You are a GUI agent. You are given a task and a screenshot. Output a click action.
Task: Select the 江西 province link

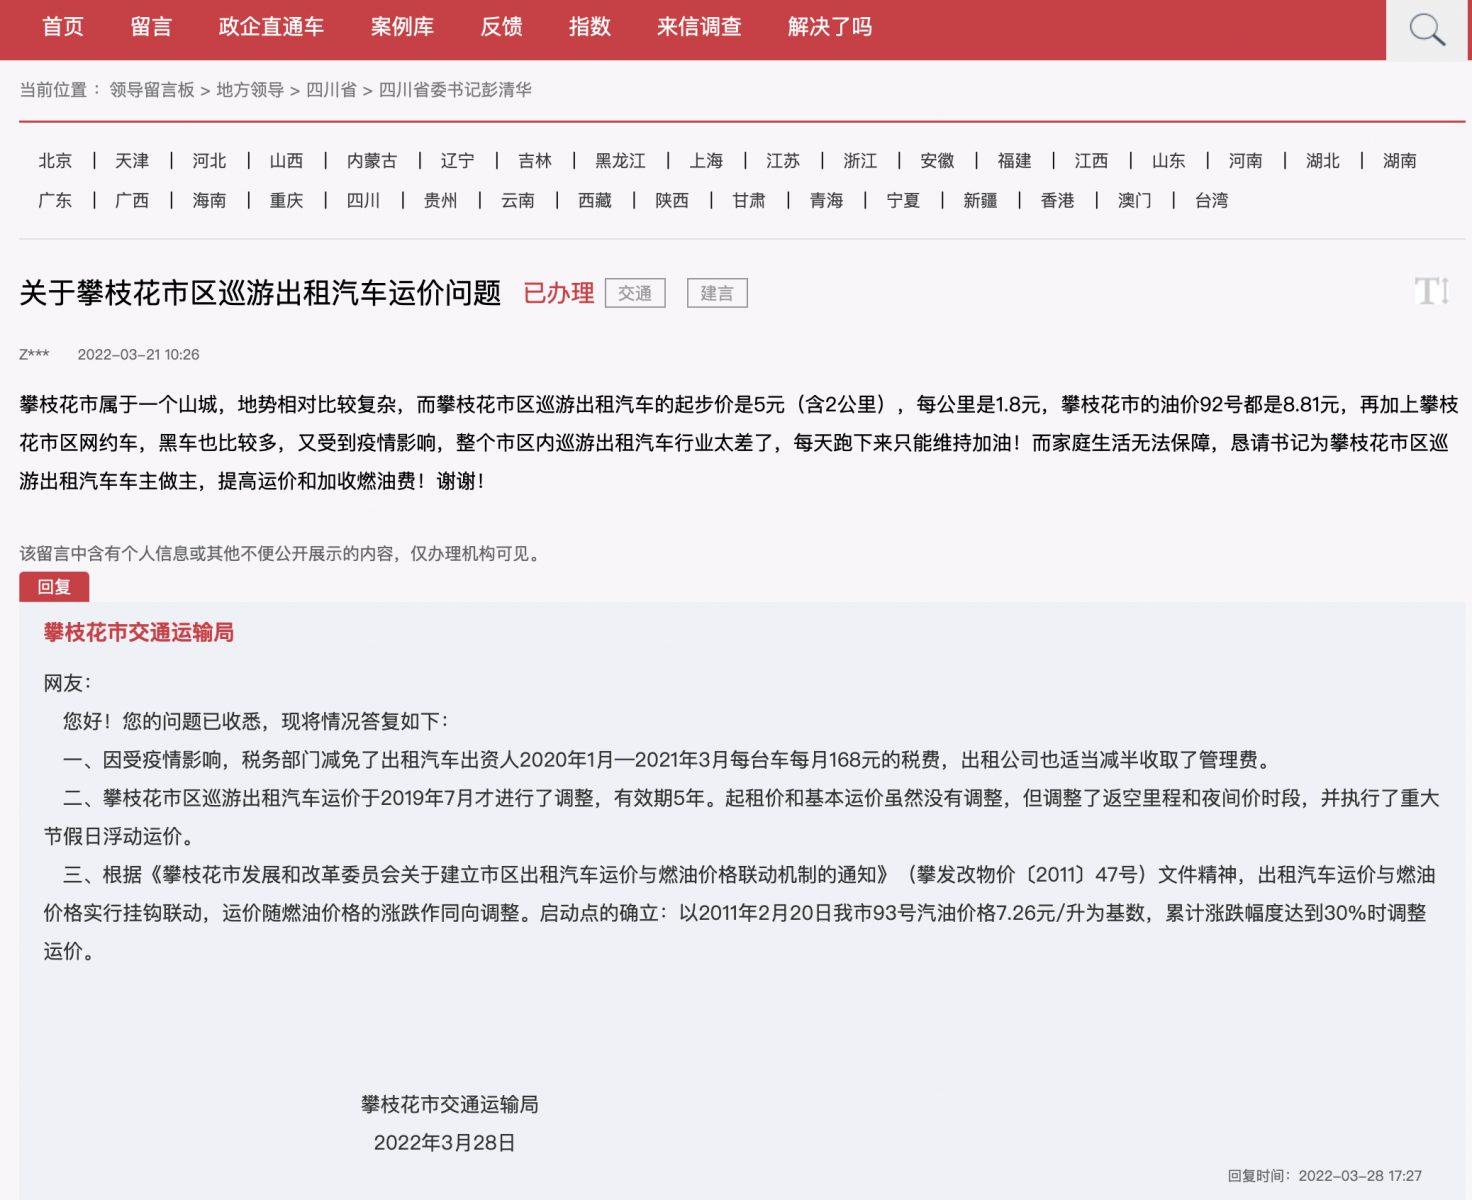point(1091,161)
